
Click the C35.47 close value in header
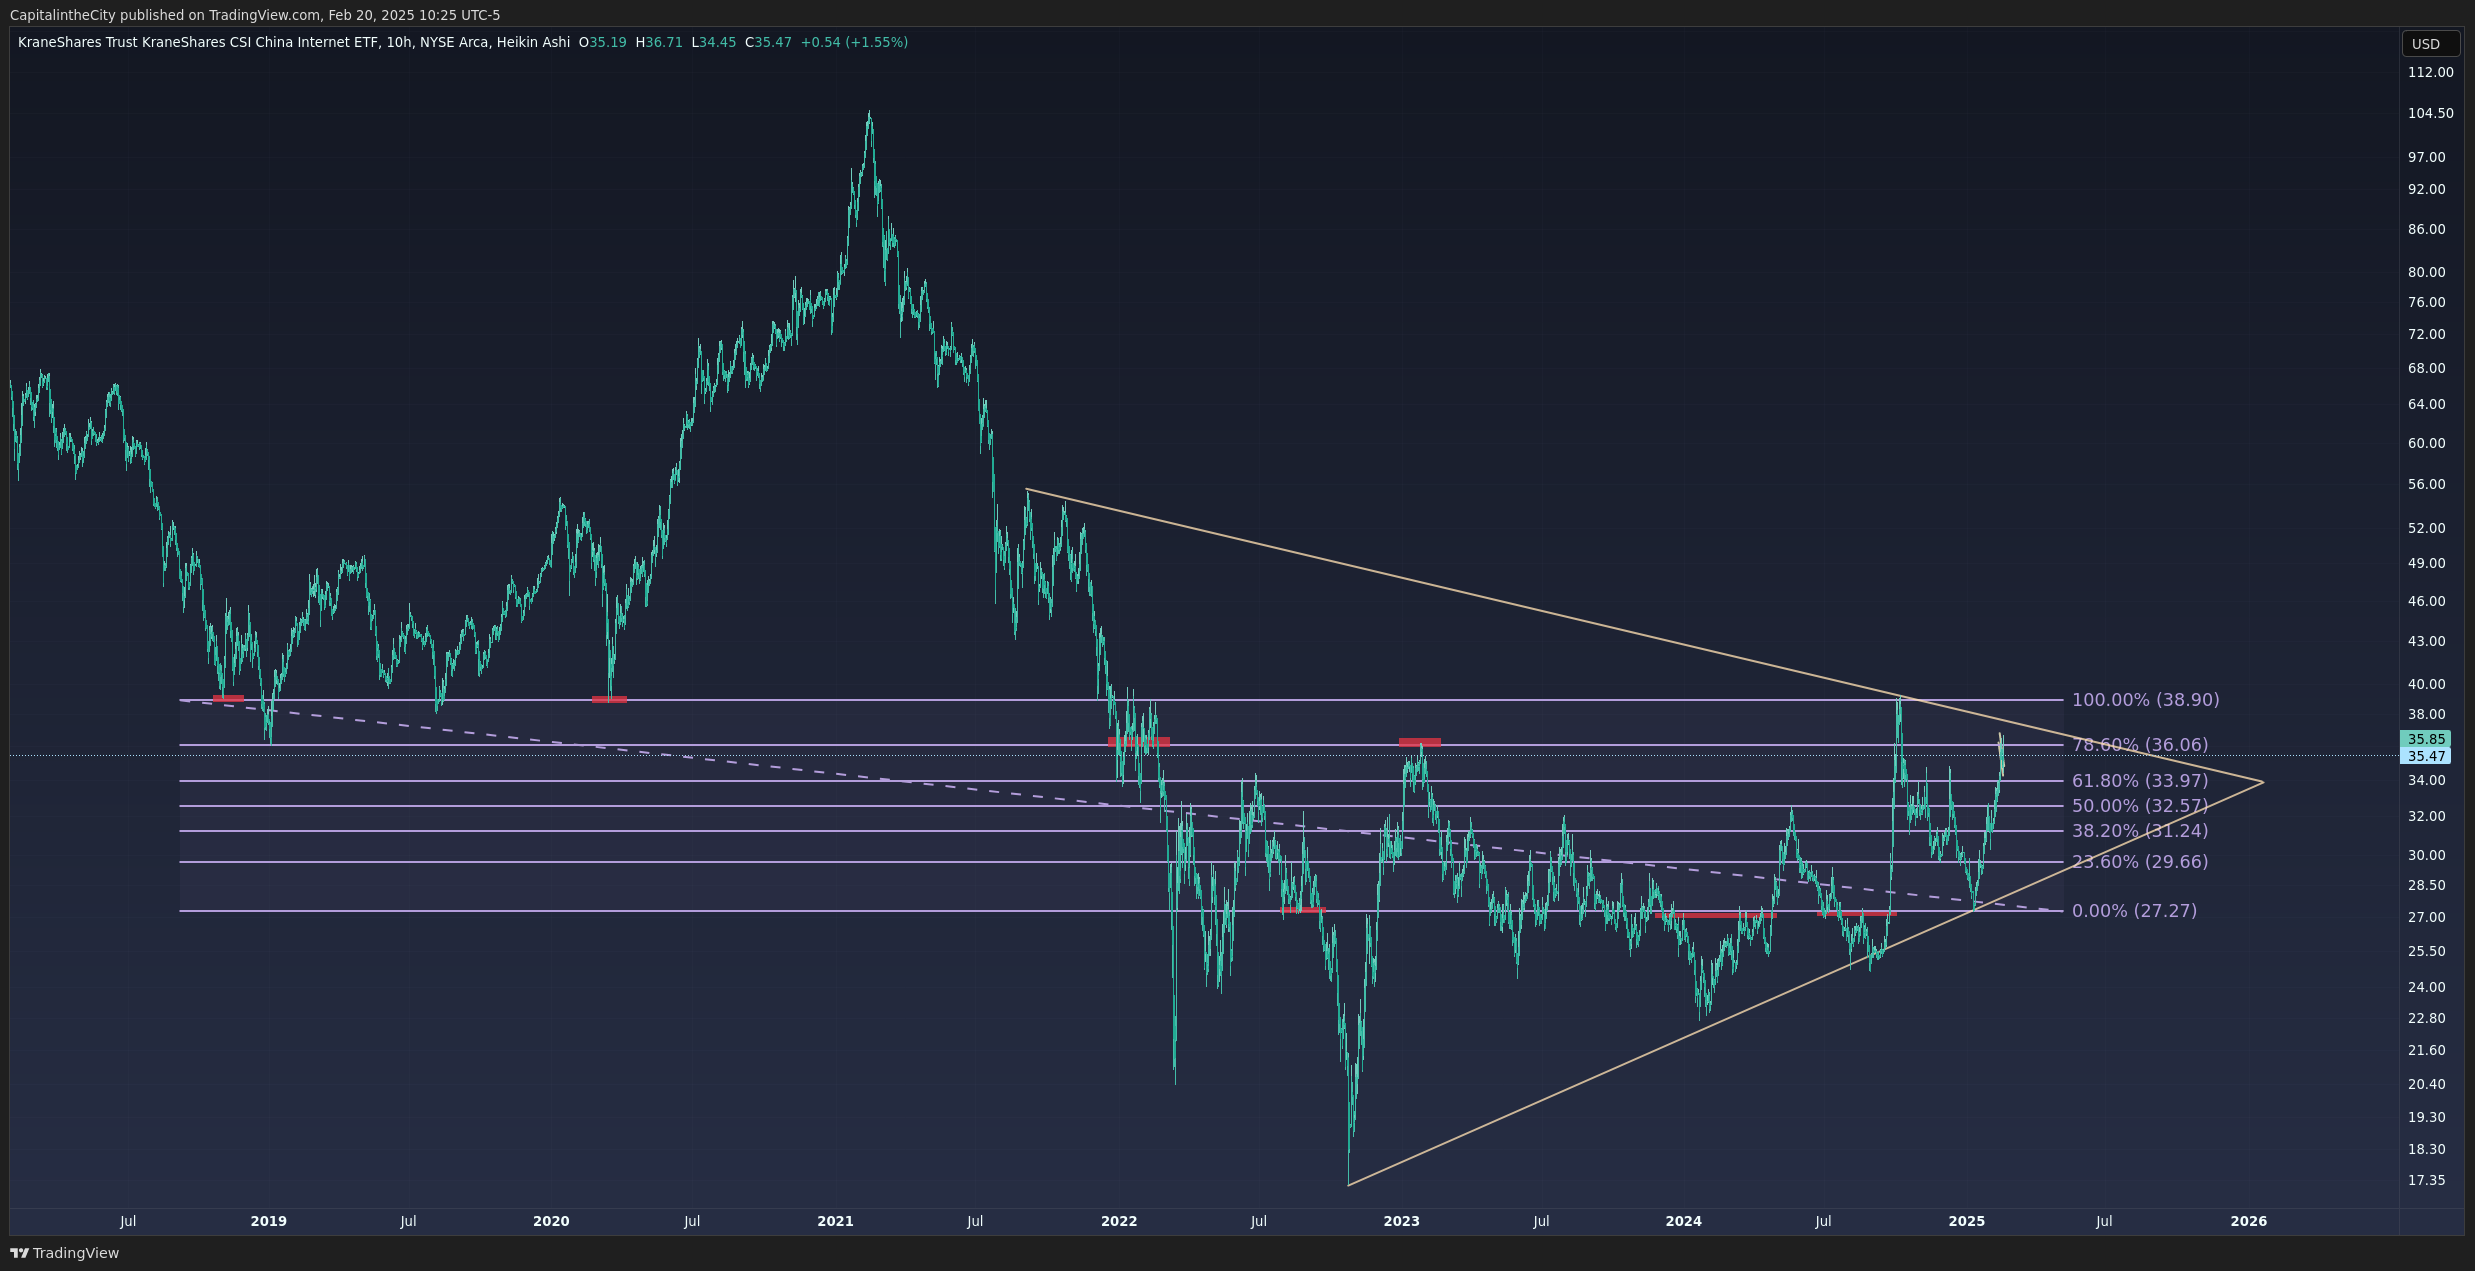(x=768, y=42)
